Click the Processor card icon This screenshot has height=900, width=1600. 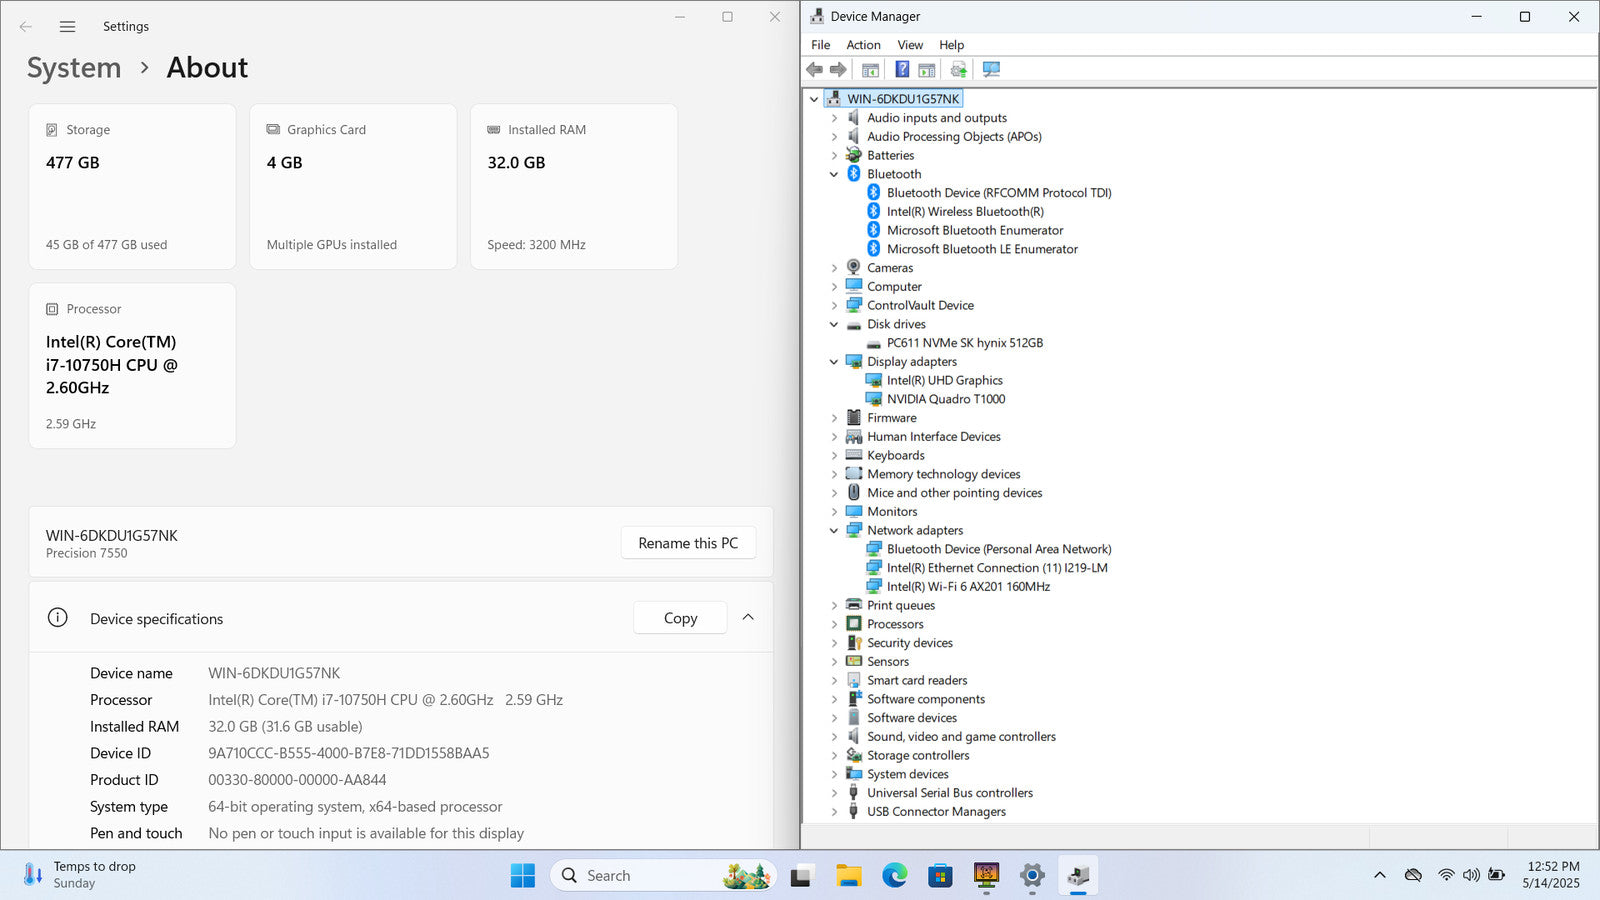pos(52,309)
